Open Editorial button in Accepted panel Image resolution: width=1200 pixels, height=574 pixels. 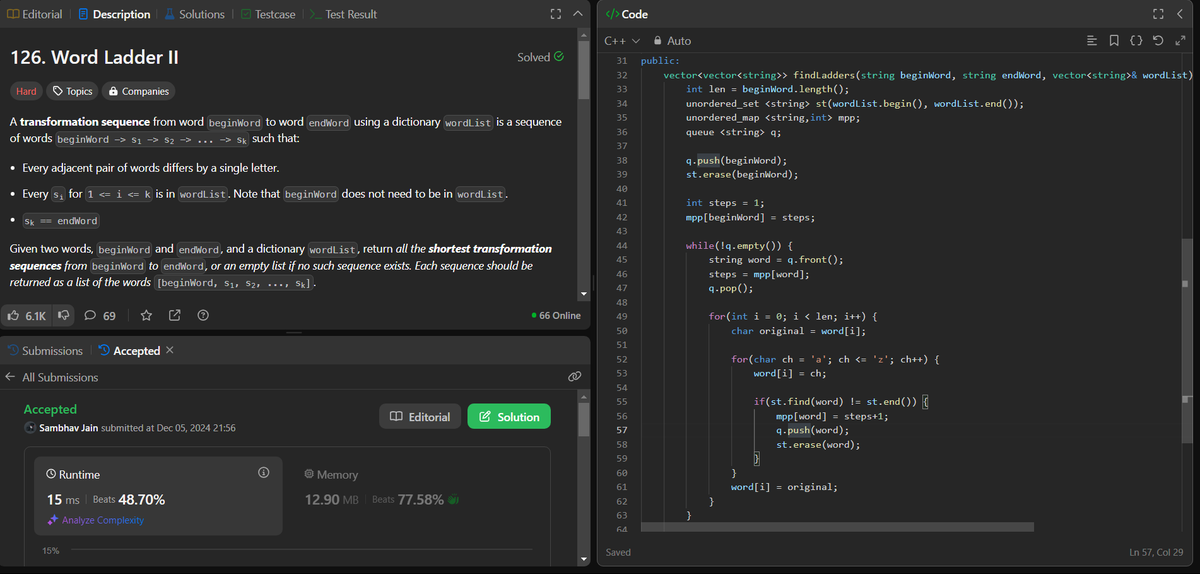coord(420,417)
